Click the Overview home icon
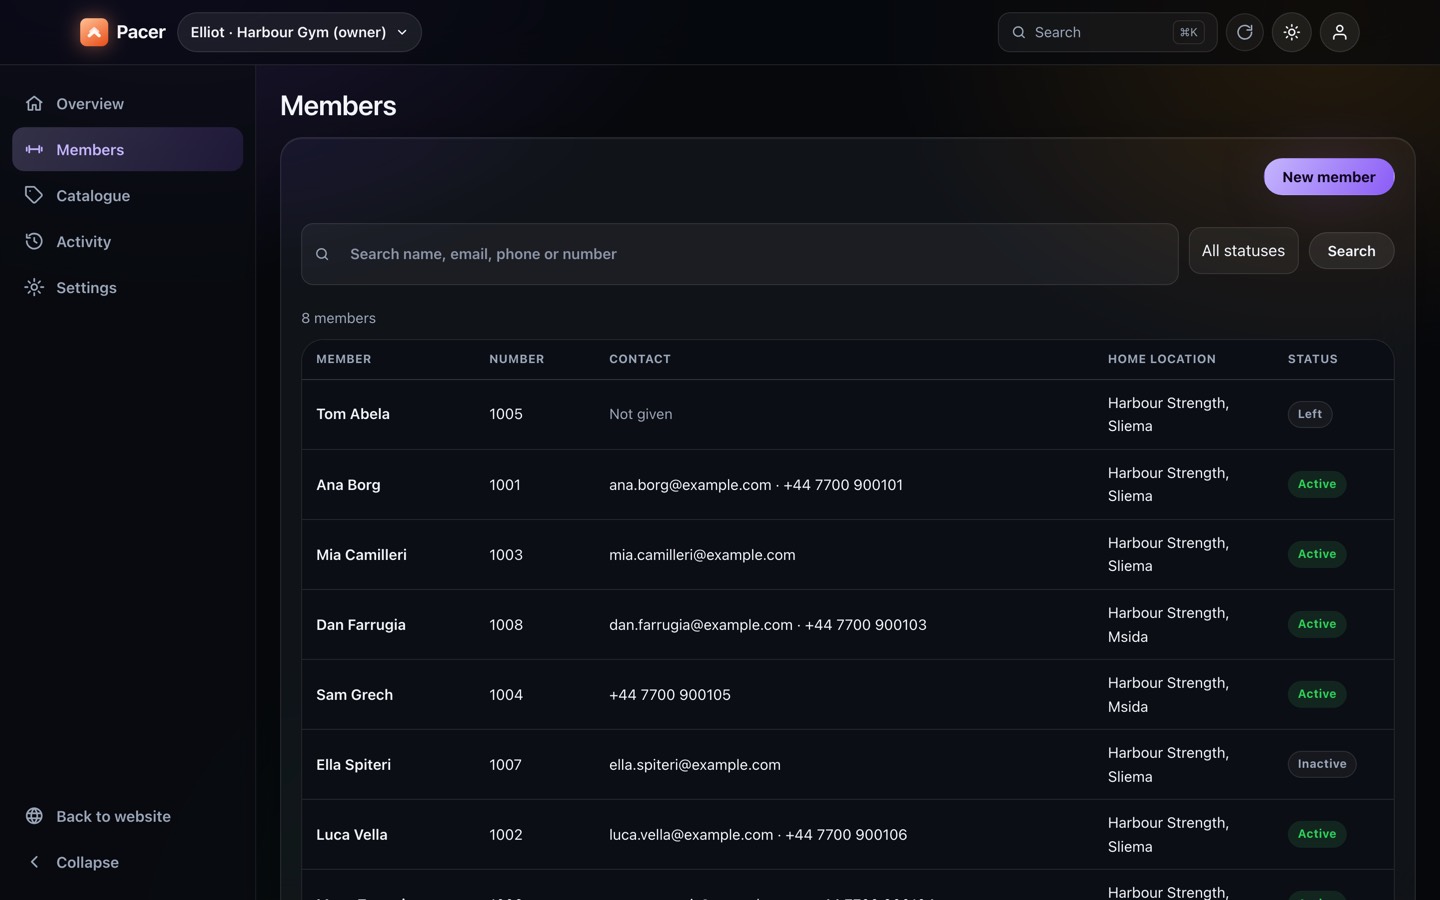1440x900 pixels. coord(34,104)
